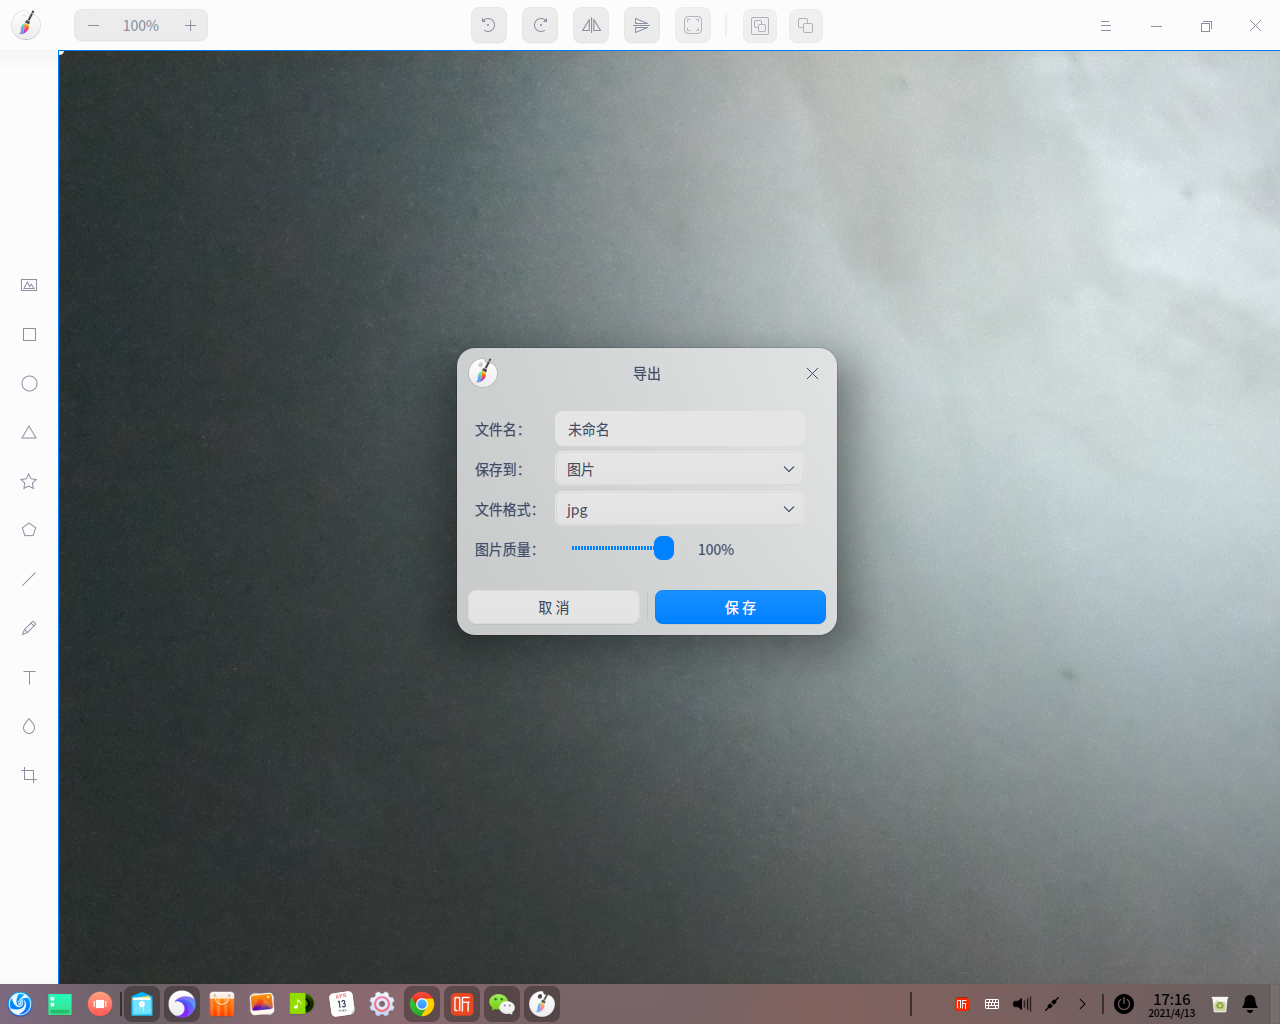The image size is (1280, 1024).
Task: Flip the image vertically
Action: click(642, 25)
